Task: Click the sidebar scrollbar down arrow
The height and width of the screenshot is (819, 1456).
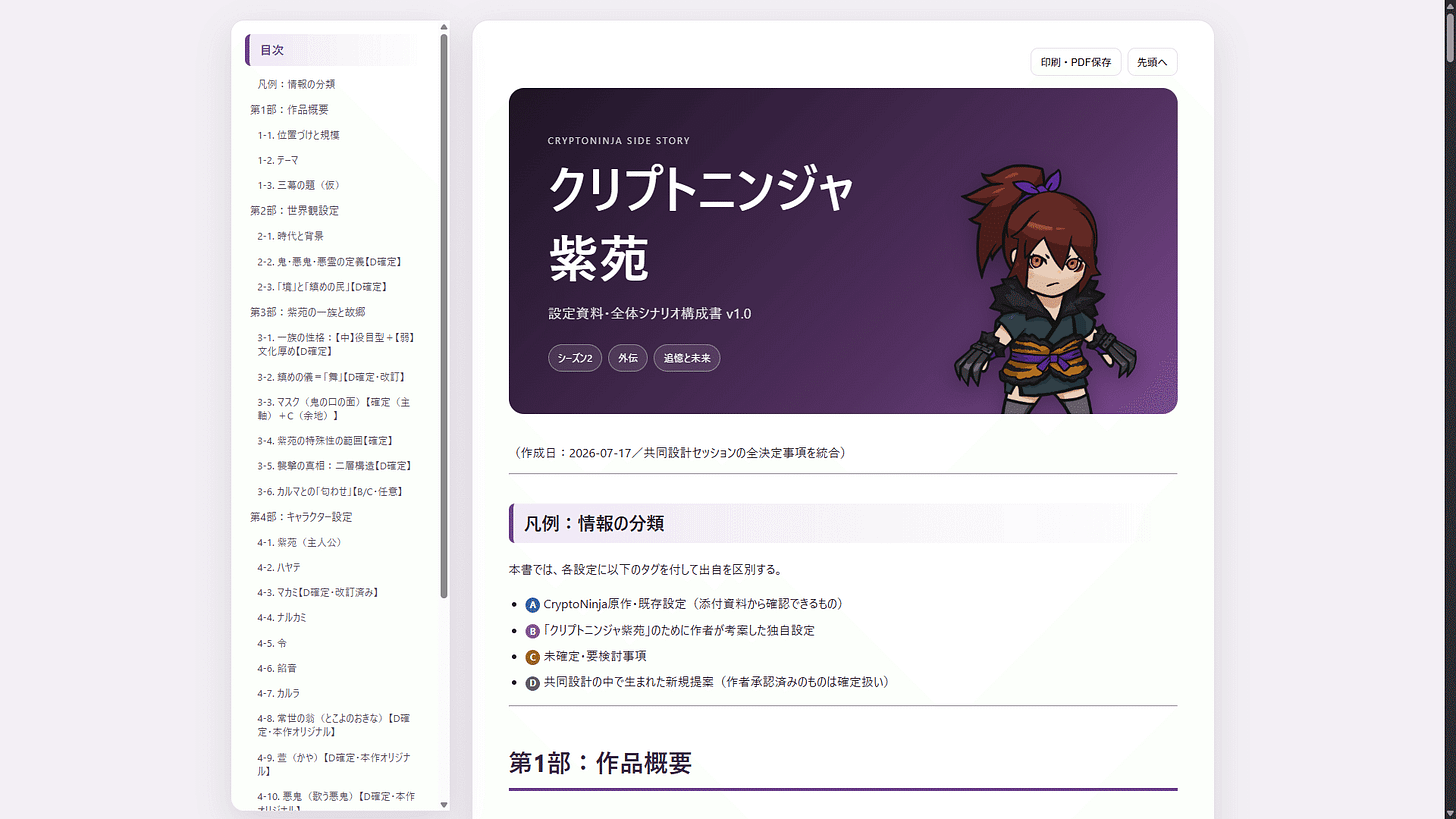Action: point(444,804)
